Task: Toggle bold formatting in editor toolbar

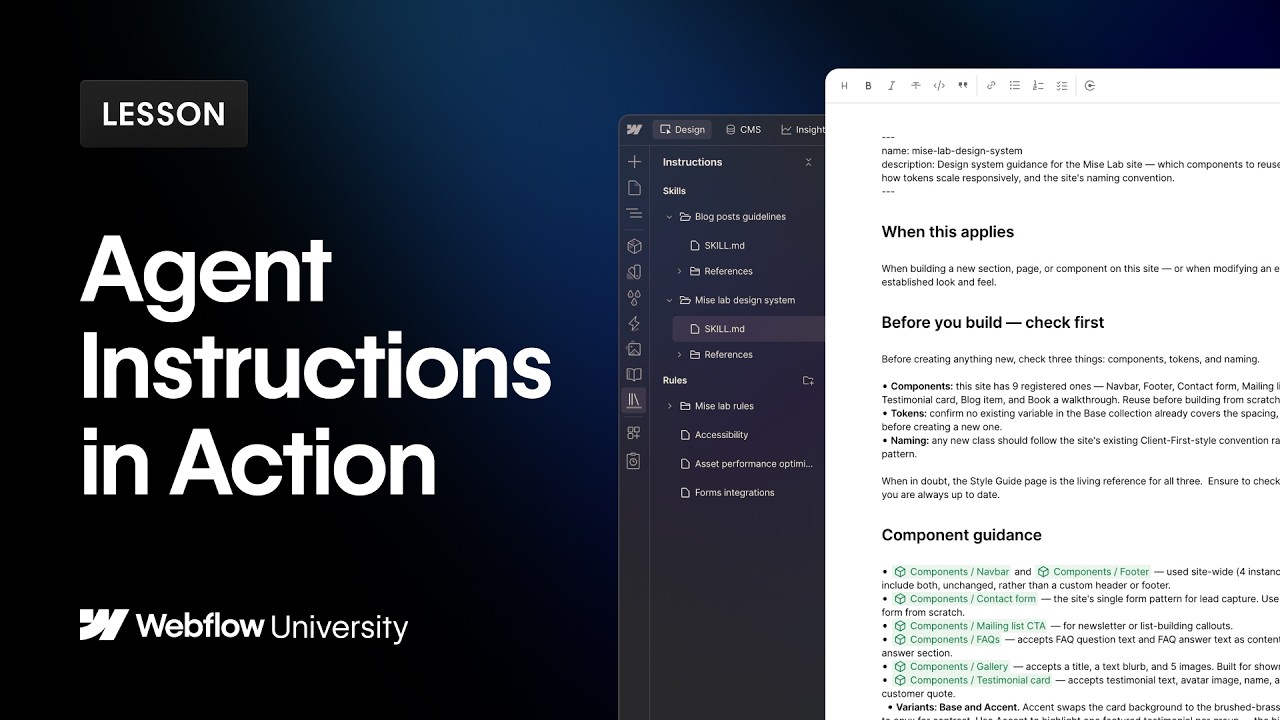Action: tap(868, 86)
